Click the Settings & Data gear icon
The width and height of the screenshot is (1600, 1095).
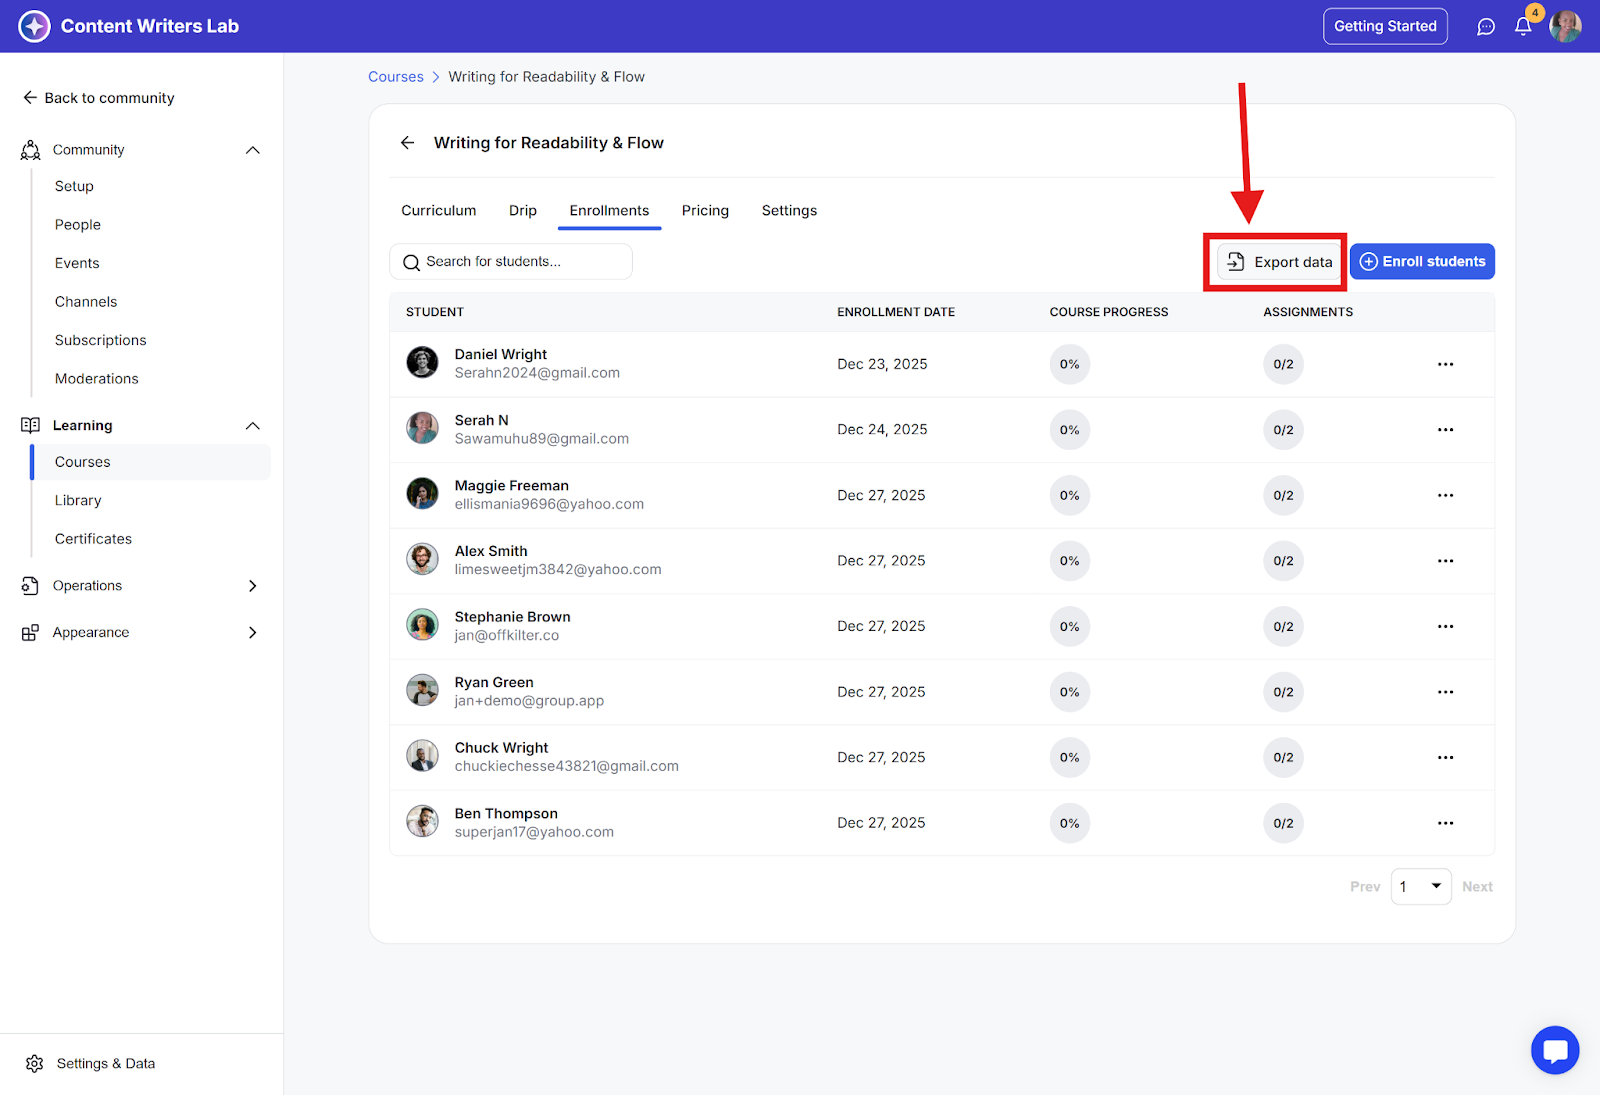click(x=35, y=1064)
